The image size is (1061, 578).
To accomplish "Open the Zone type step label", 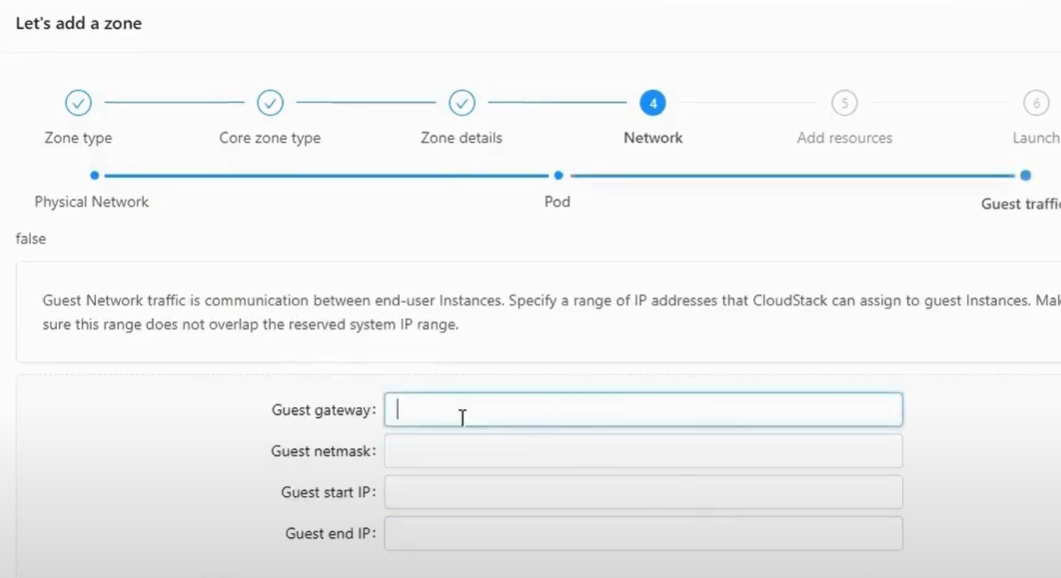I will coord(78,138).
